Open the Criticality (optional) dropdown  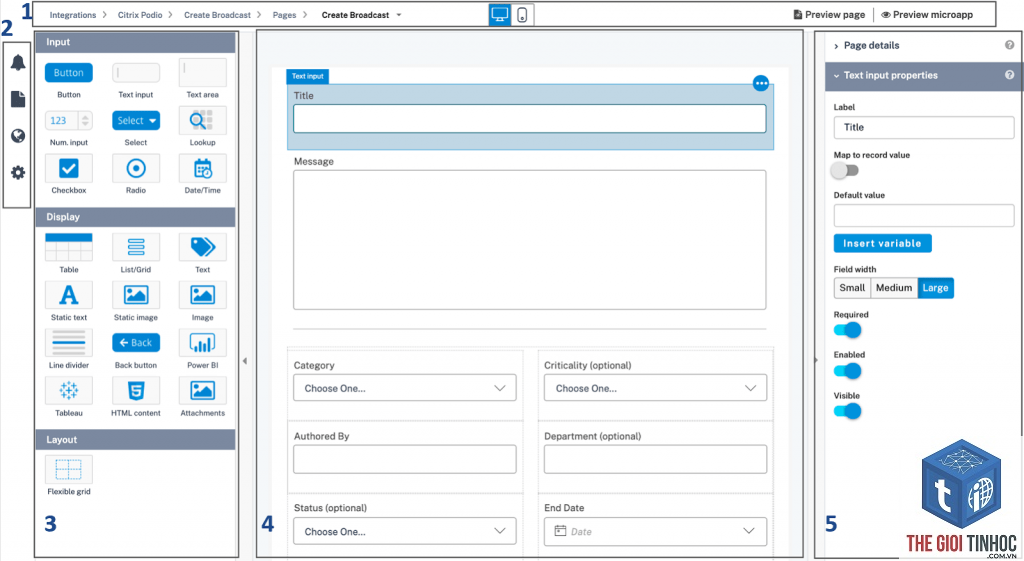pos(655,388)
